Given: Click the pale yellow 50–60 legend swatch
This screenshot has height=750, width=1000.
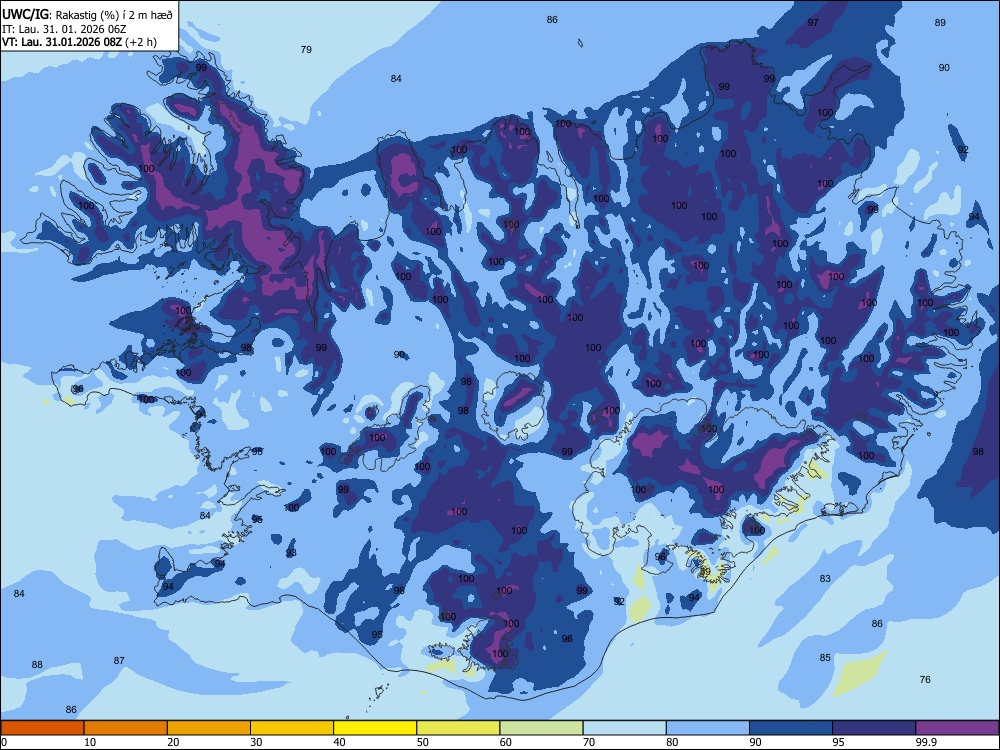Looking at the screenshot, I should 459,728.
